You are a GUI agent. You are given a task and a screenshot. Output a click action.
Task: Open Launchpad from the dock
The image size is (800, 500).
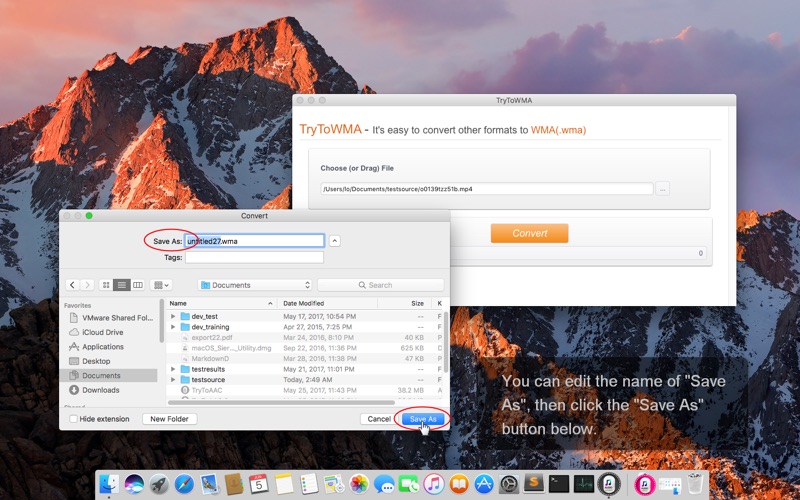159,484
